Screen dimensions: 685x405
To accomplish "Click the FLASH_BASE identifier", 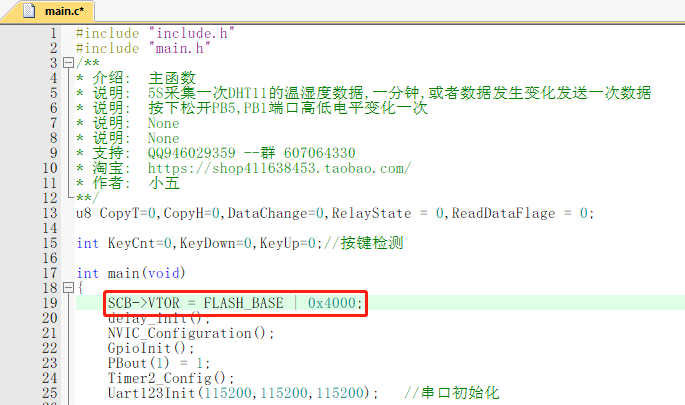I will 243,303.
